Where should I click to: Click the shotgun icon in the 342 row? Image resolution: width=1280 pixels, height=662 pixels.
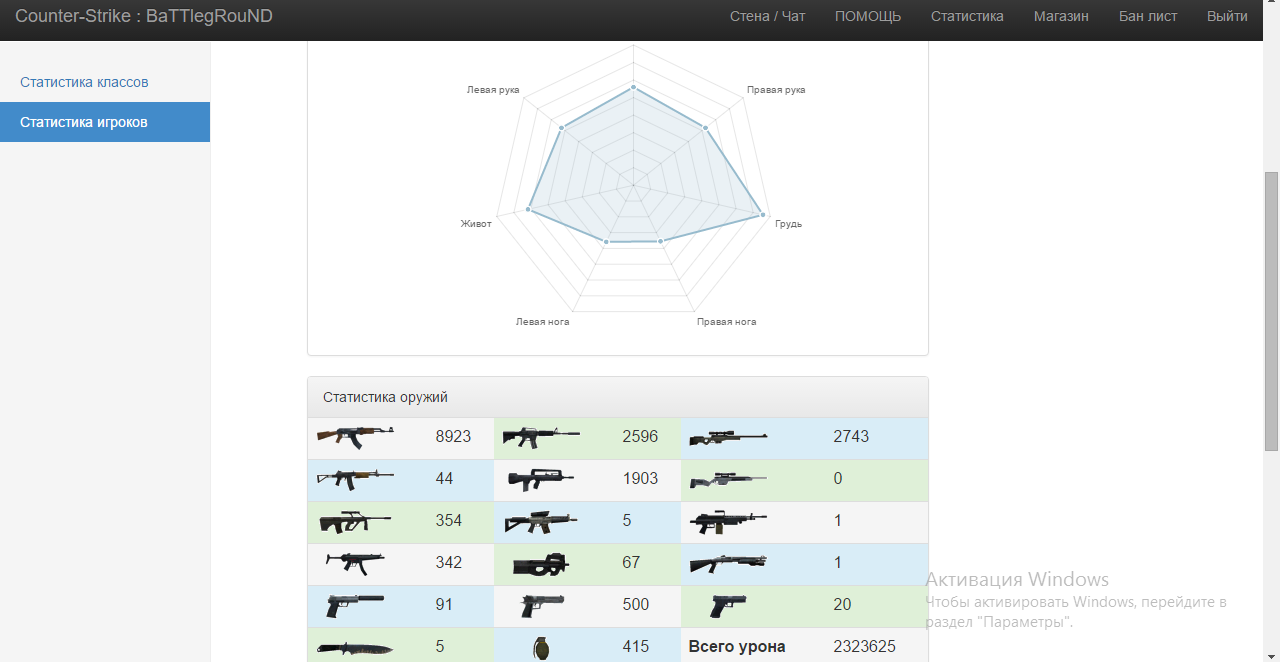(728, 563)
